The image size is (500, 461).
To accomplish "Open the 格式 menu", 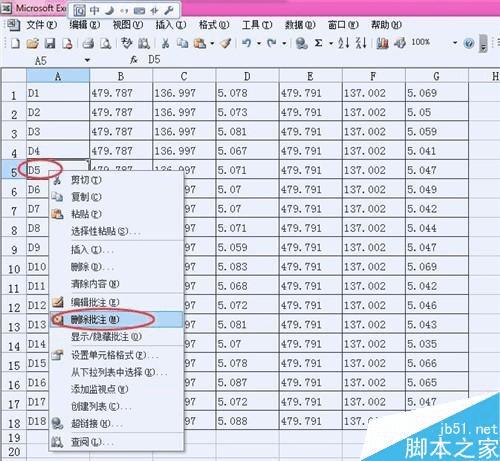I will tap(214, 25).
